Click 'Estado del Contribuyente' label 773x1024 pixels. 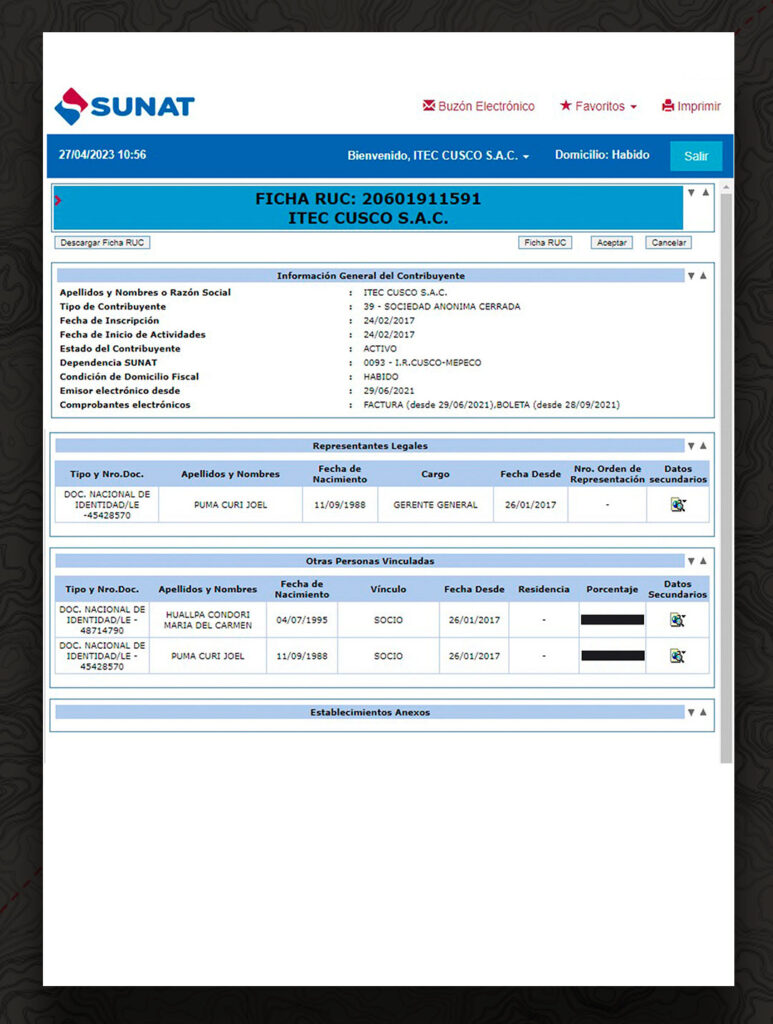point(120,349)
